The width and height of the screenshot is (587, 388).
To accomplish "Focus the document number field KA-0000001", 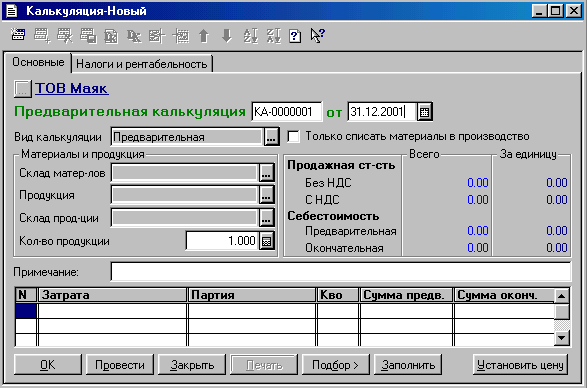I will (x=287, y=112).
